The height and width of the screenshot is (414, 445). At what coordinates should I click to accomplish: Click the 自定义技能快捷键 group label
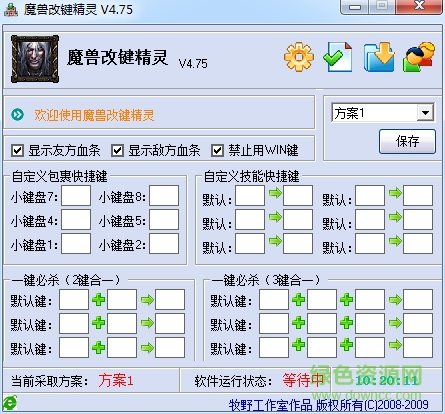(252, 176)
